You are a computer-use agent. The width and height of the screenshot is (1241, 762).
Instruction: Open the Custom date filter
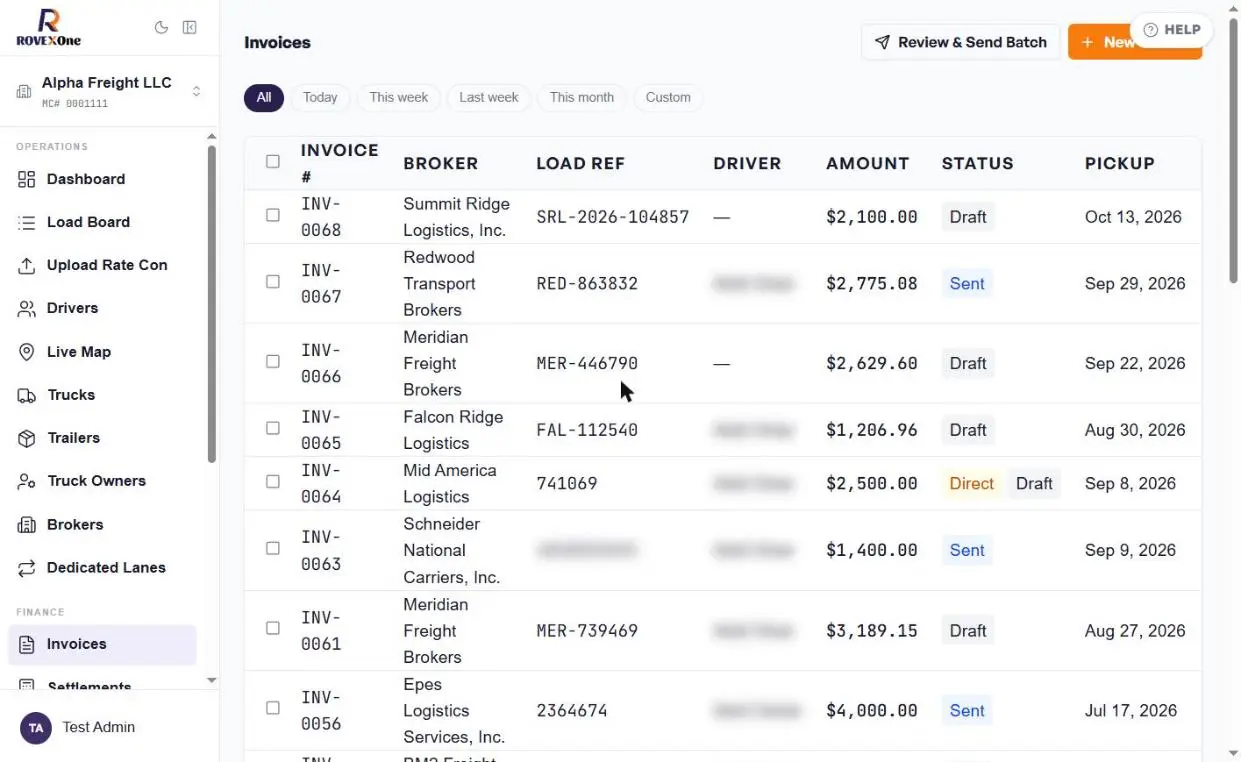tap(668, 97)
